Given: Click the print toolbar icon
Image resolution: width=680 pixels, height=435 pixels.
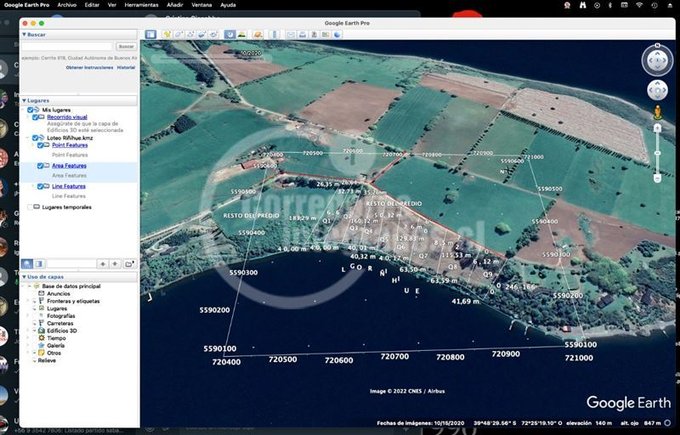Looking at the screenshot, I should click(302, 34).
